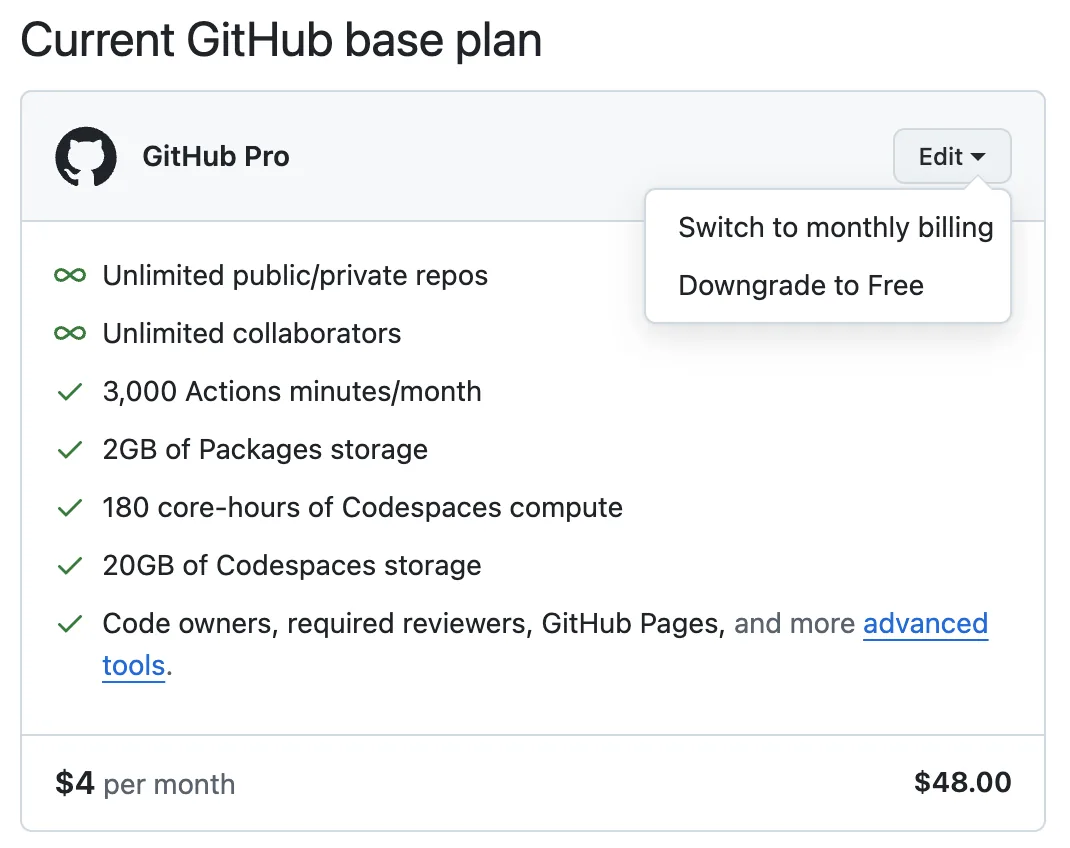Viewport: 1070px width, 848px height.
Task: Click checkmark next to 180 core-hours Codespaces compute
Action: (x=70, y=508)
